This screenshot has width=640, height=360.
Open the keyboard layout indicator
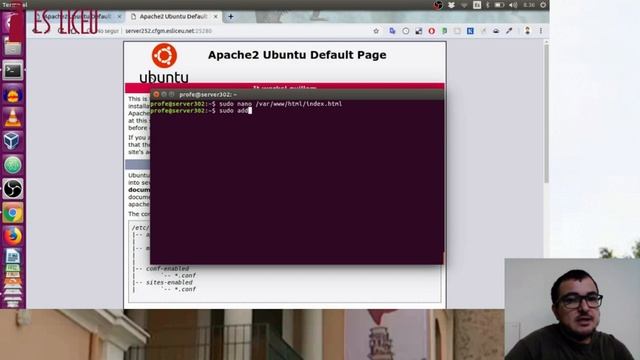[477, 5]
